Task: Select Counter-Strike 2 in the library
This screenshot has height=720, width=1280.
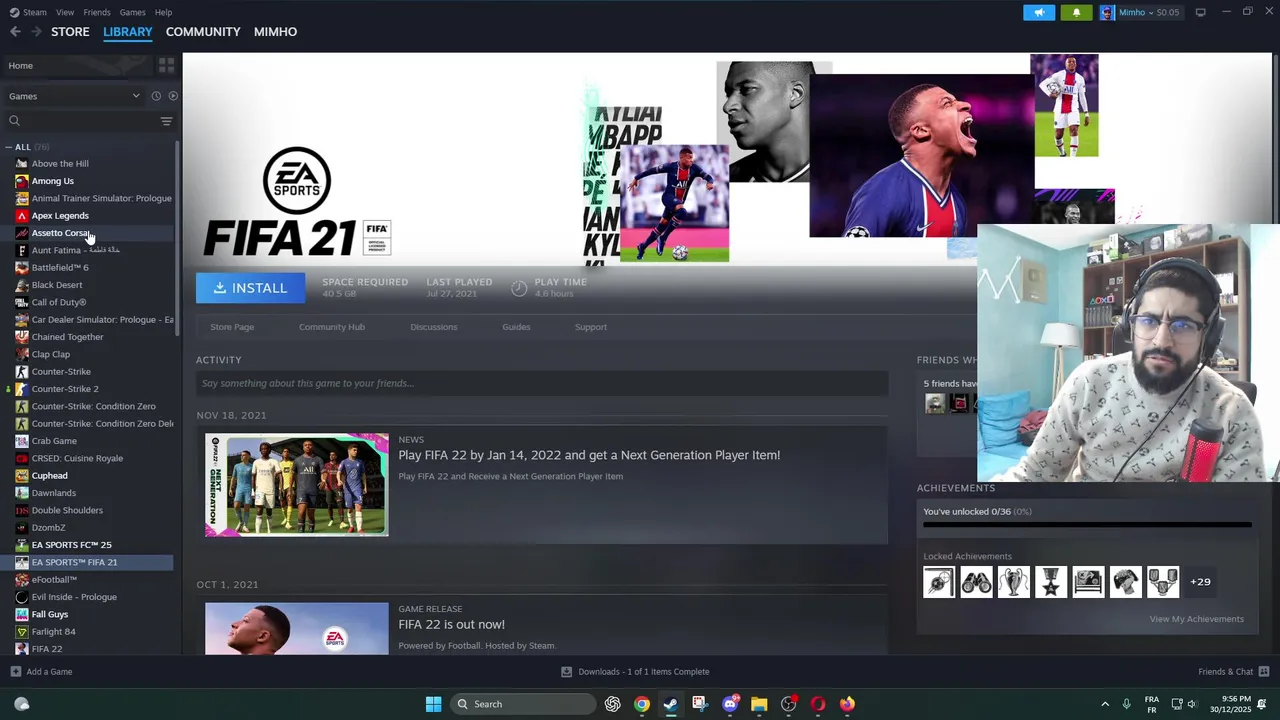Action: [x=65, y=389]
